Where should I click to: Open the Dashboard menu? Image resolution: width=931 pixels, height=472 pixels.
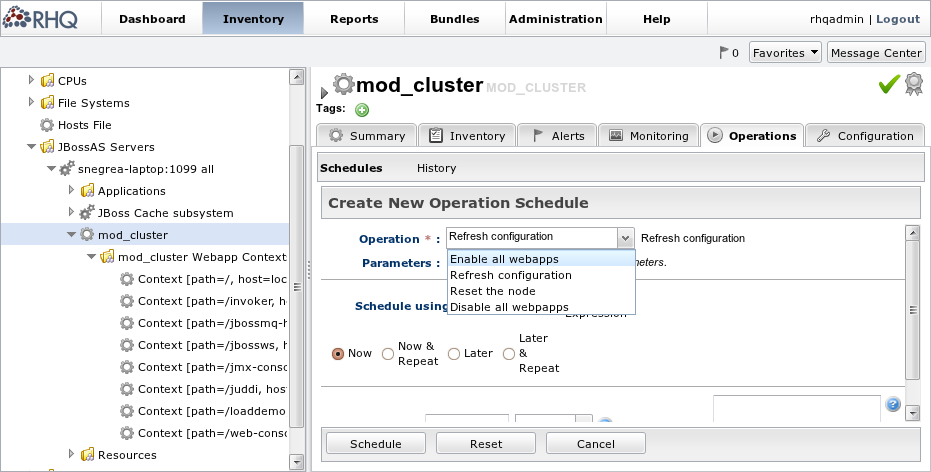click(152, 18)
